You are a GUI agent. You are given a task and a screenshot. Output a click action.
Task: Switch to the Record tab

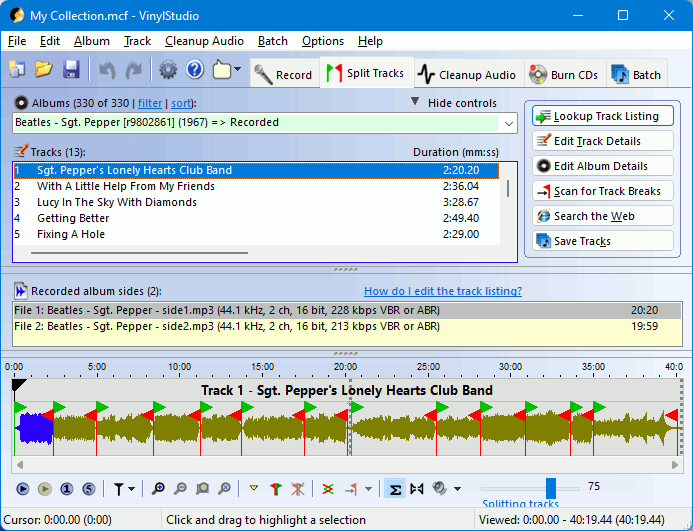click(285, 74)
